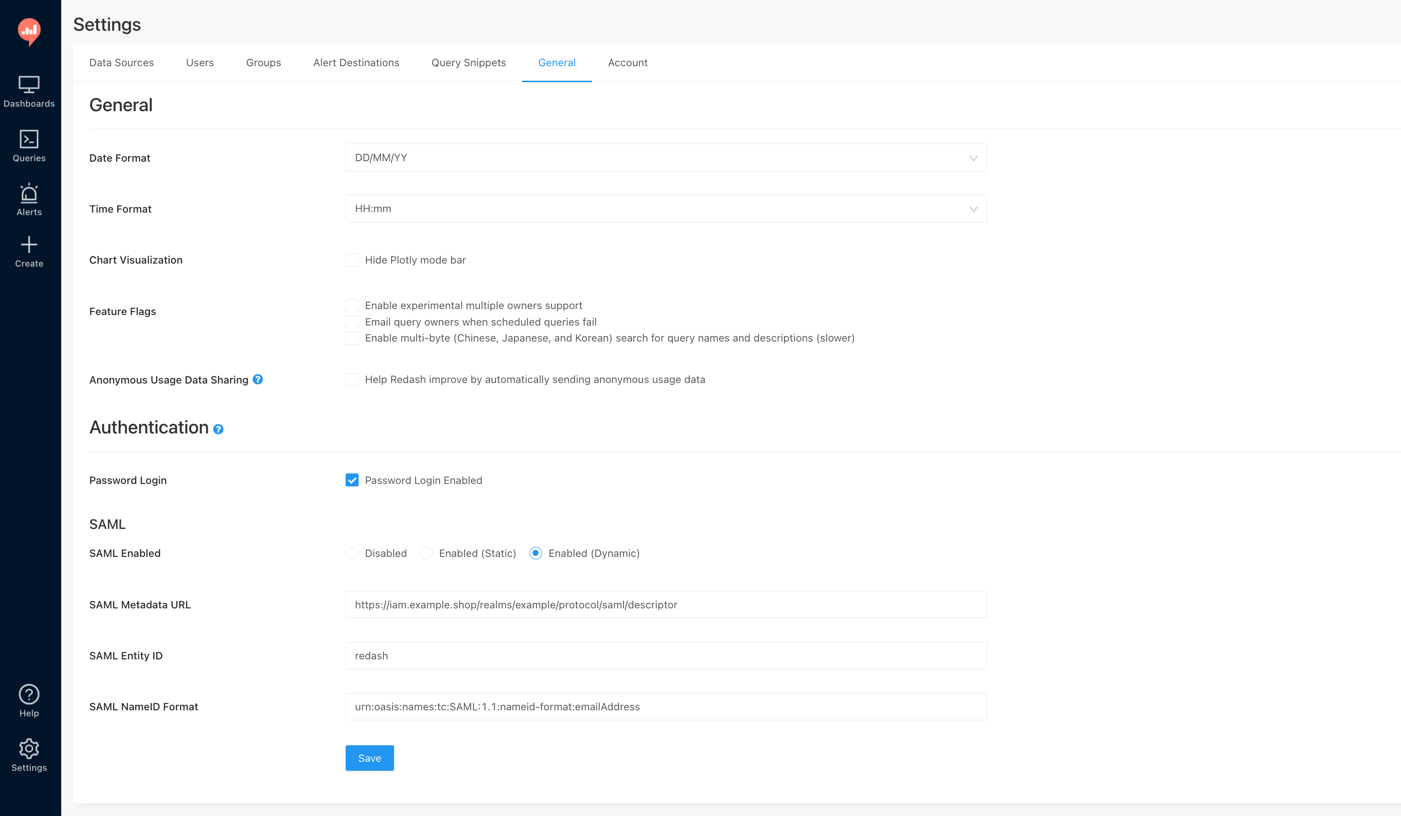Open the Settings gear icon
The image size is (1401, 816).
point(29,749)
